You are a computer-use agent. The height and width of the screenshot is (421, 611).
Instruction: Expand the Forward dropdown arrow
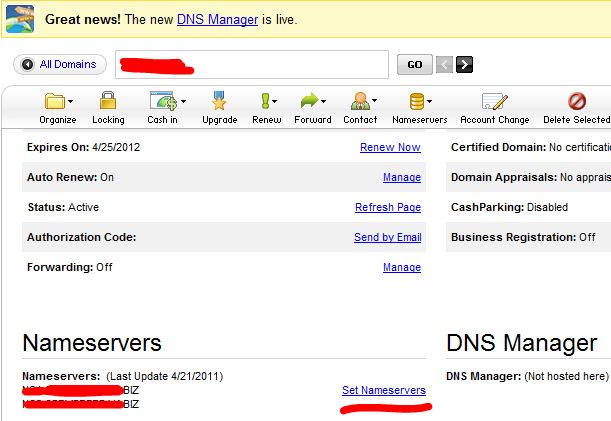323,101
